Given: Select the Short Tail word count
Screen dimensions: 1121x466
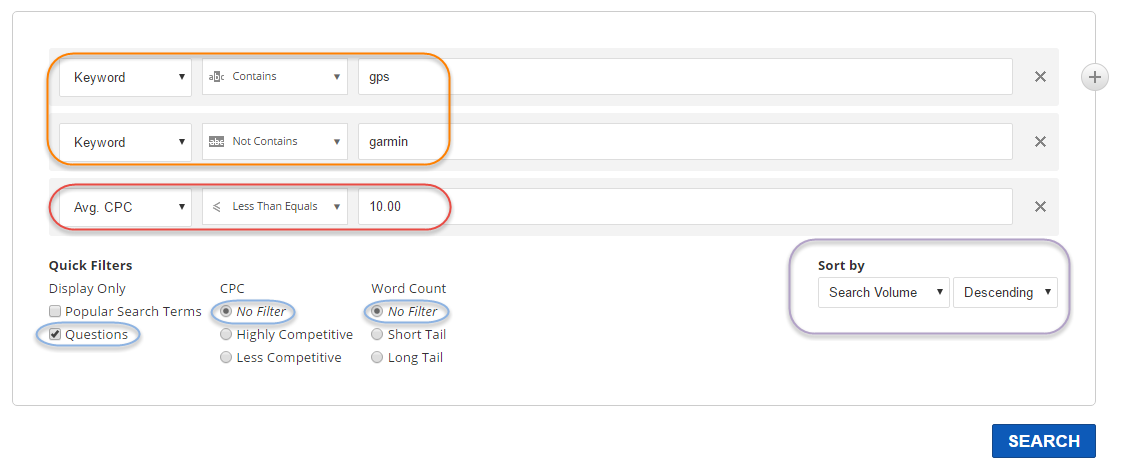Looking at the screenshot, I should (x=377, y=335).
